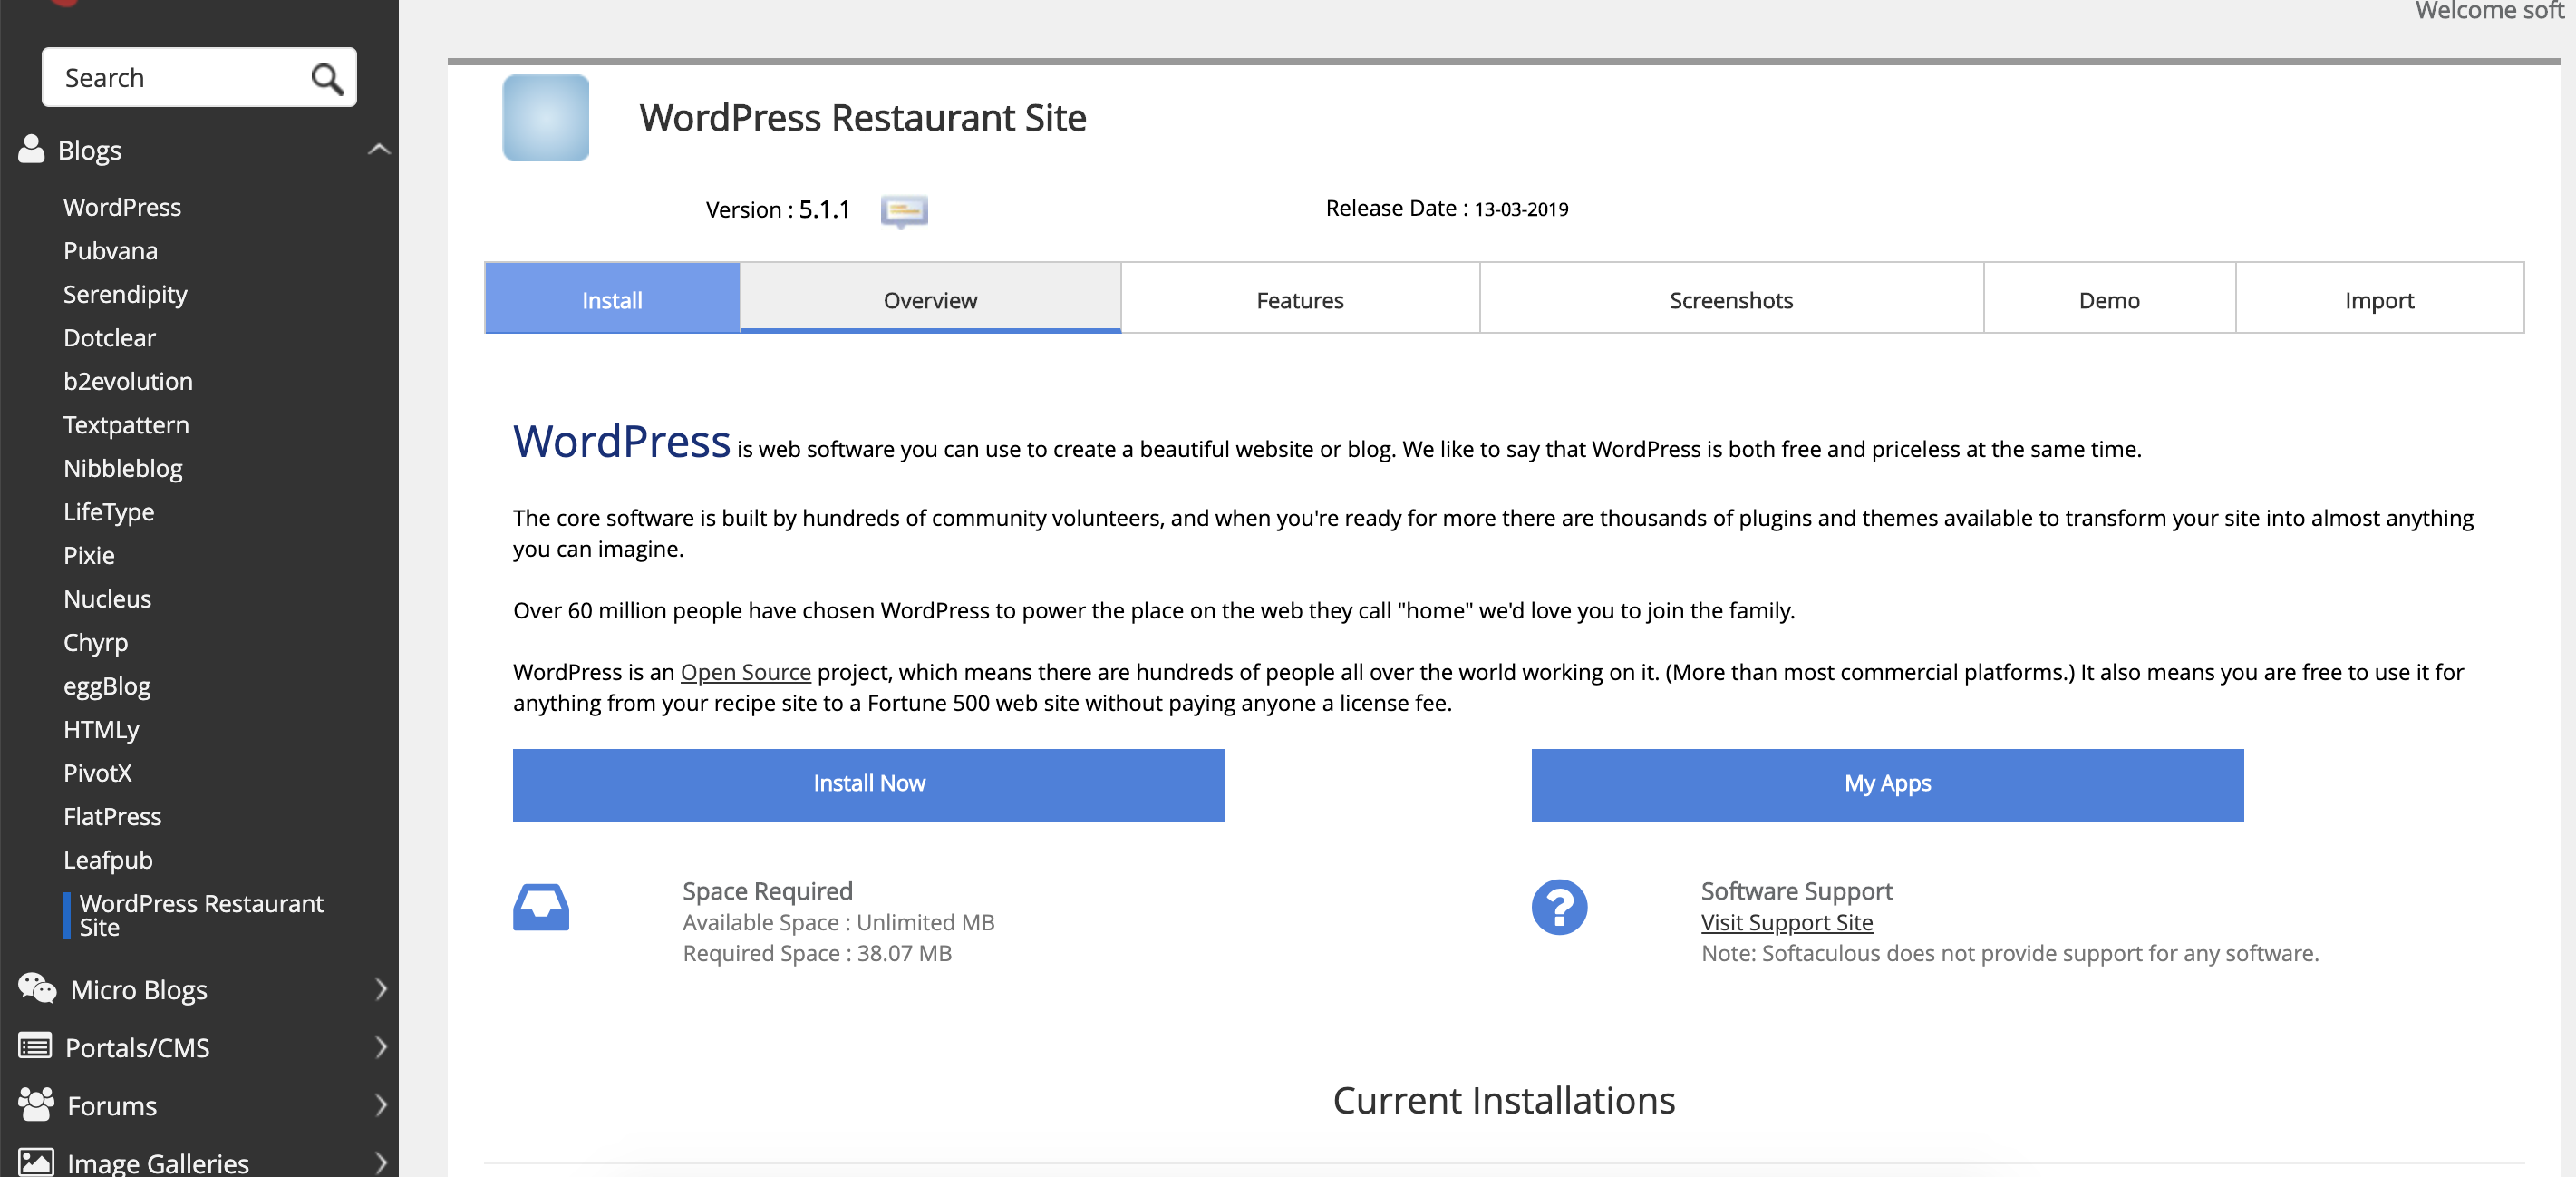Click the Software Support question icon
The image size is (2576, 1177).
[x=1559, y=907]
